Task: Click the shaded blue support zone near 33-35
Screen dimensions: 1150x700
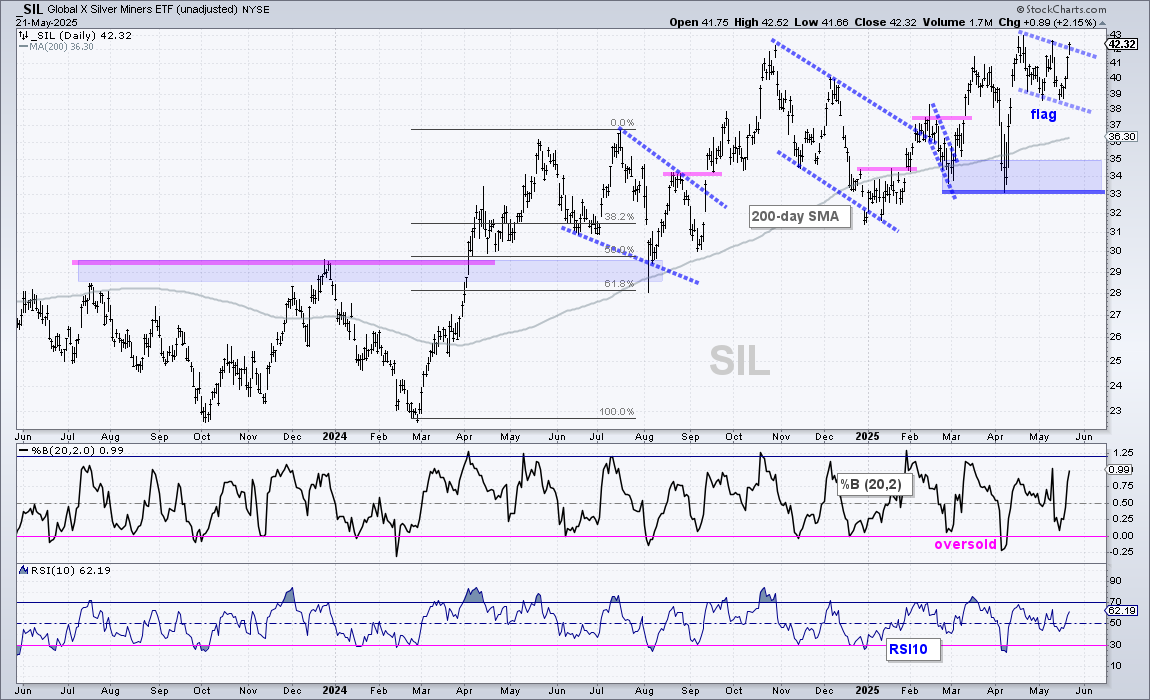Action: (1022, 176)
